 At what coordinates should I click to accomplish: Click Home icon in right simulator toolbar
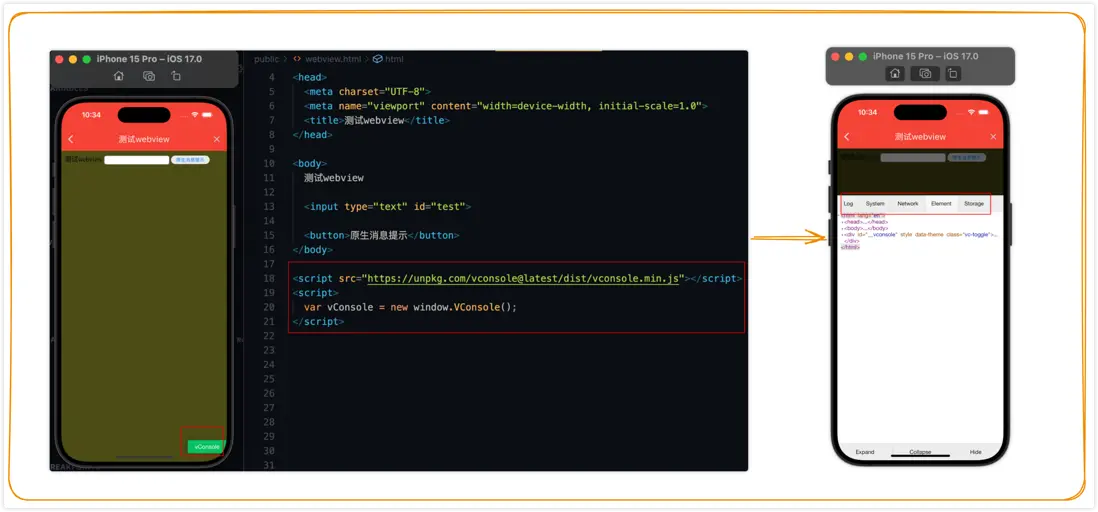coord(895,74)
